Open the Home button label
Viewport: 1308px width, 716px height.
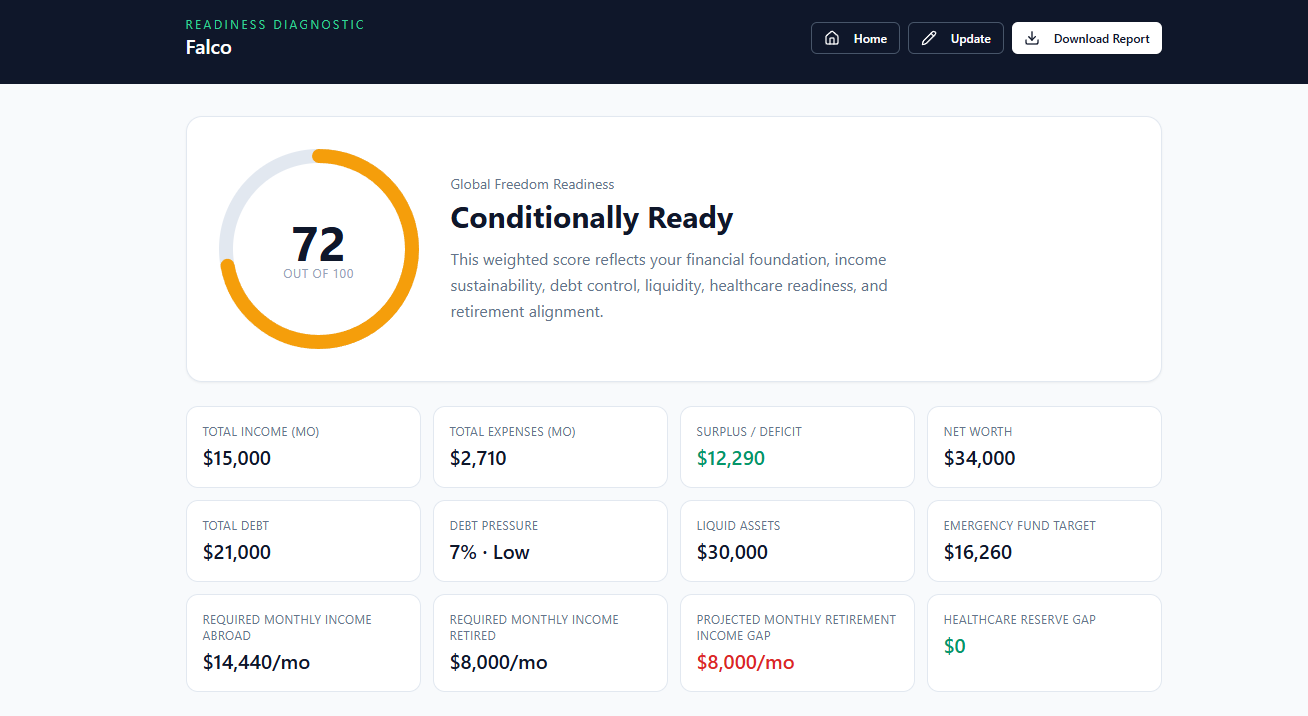coord(870,39)
